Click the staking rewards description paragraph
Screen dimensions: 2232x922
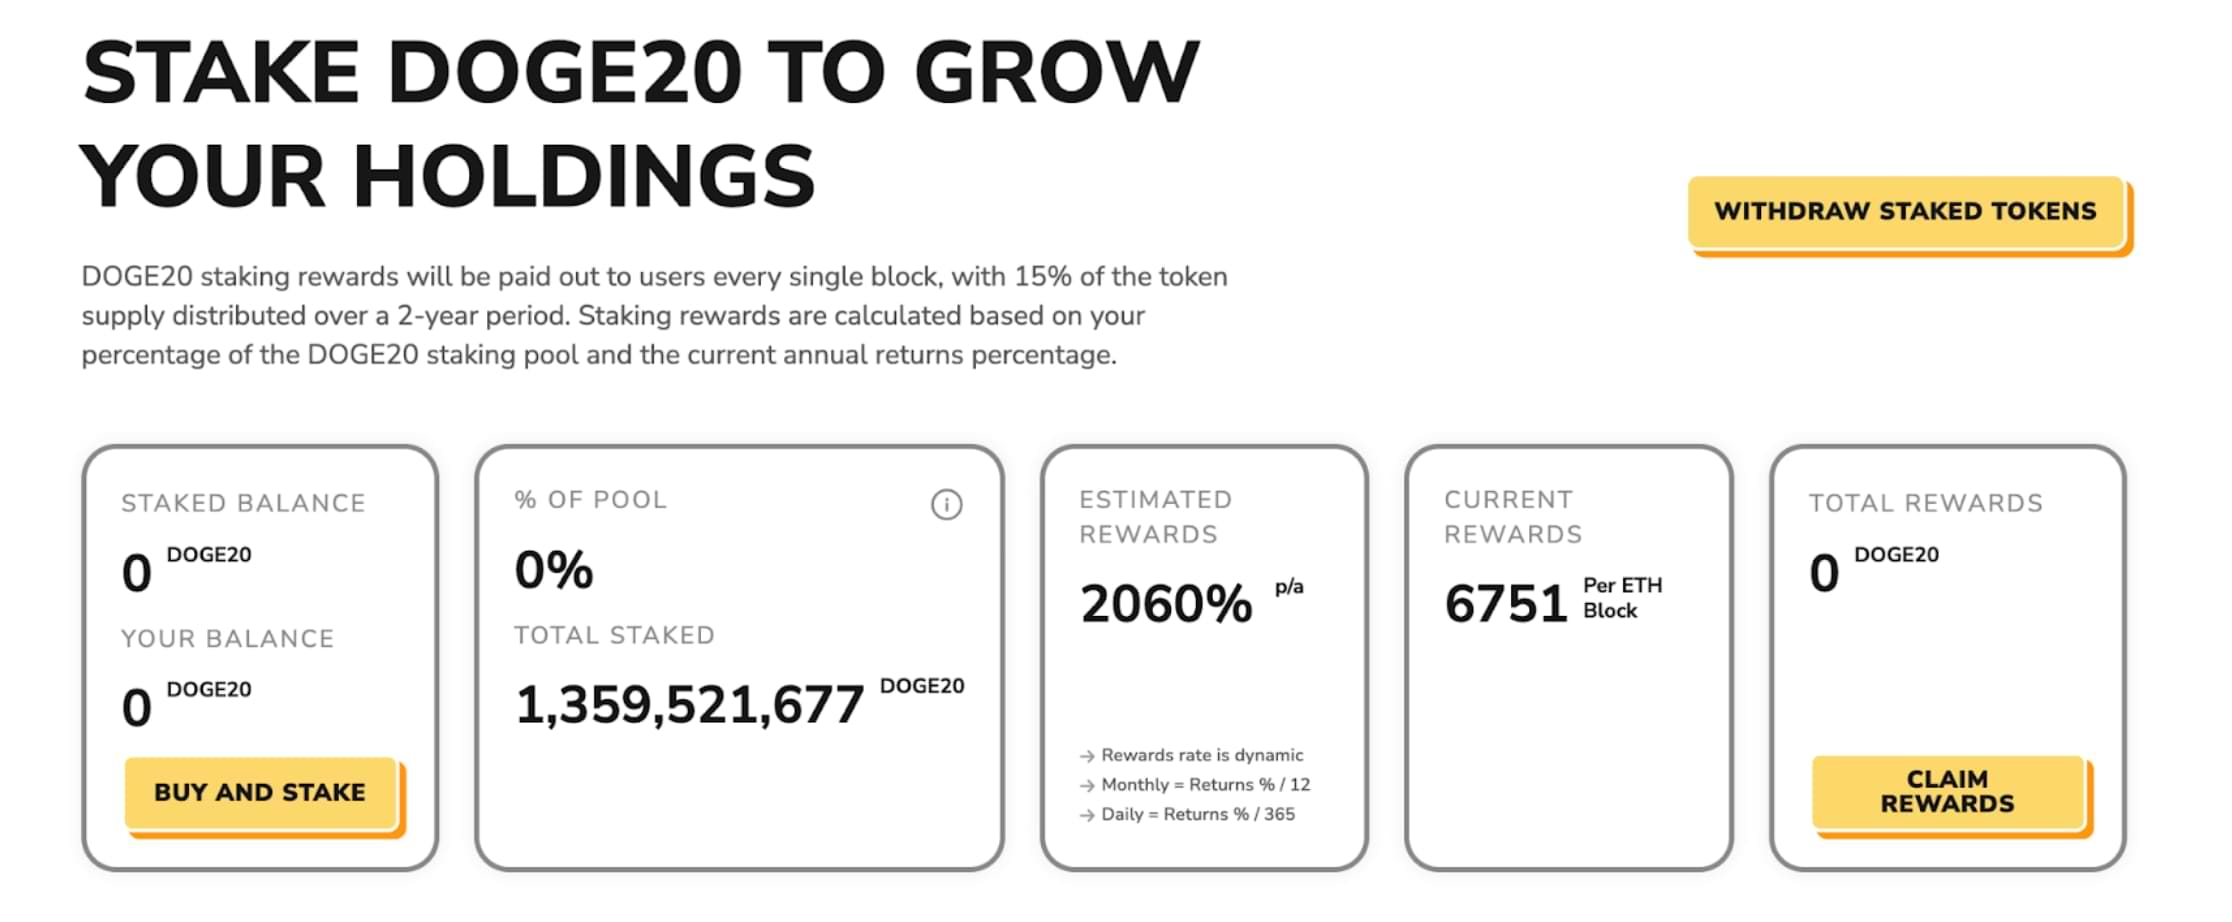(x=654, y=315)
